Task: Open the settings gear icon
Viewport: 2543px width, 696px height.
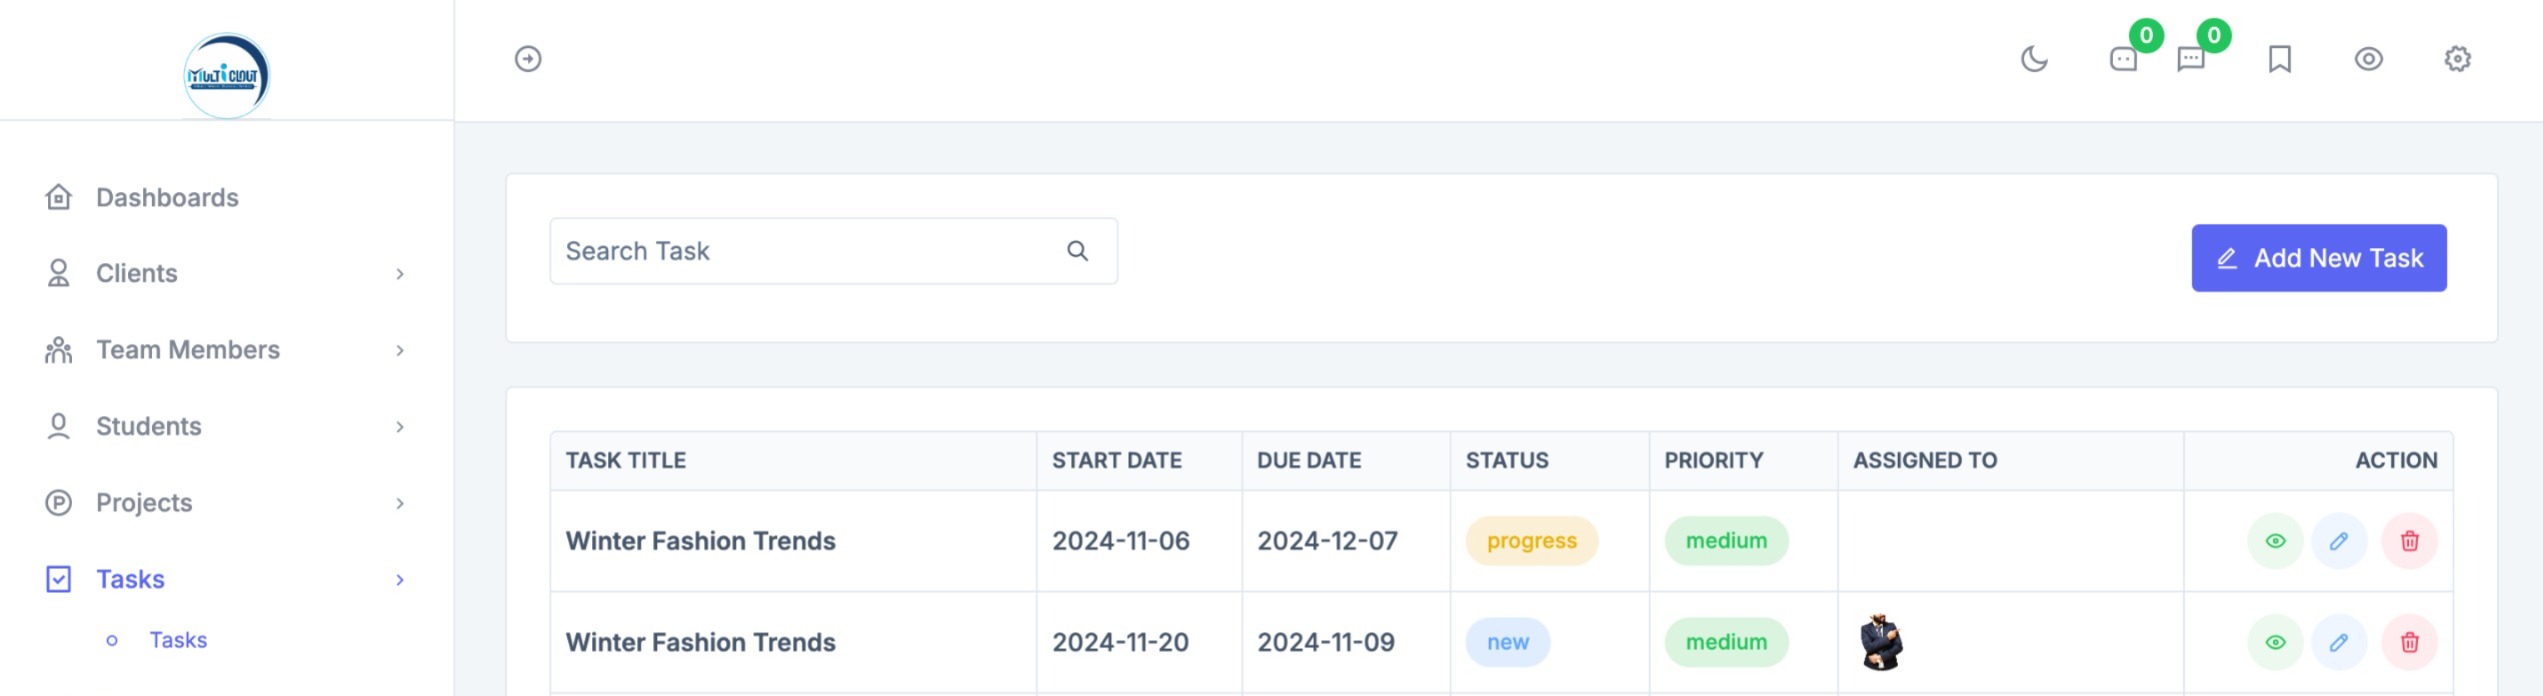Action: [x=2457, y=59]
